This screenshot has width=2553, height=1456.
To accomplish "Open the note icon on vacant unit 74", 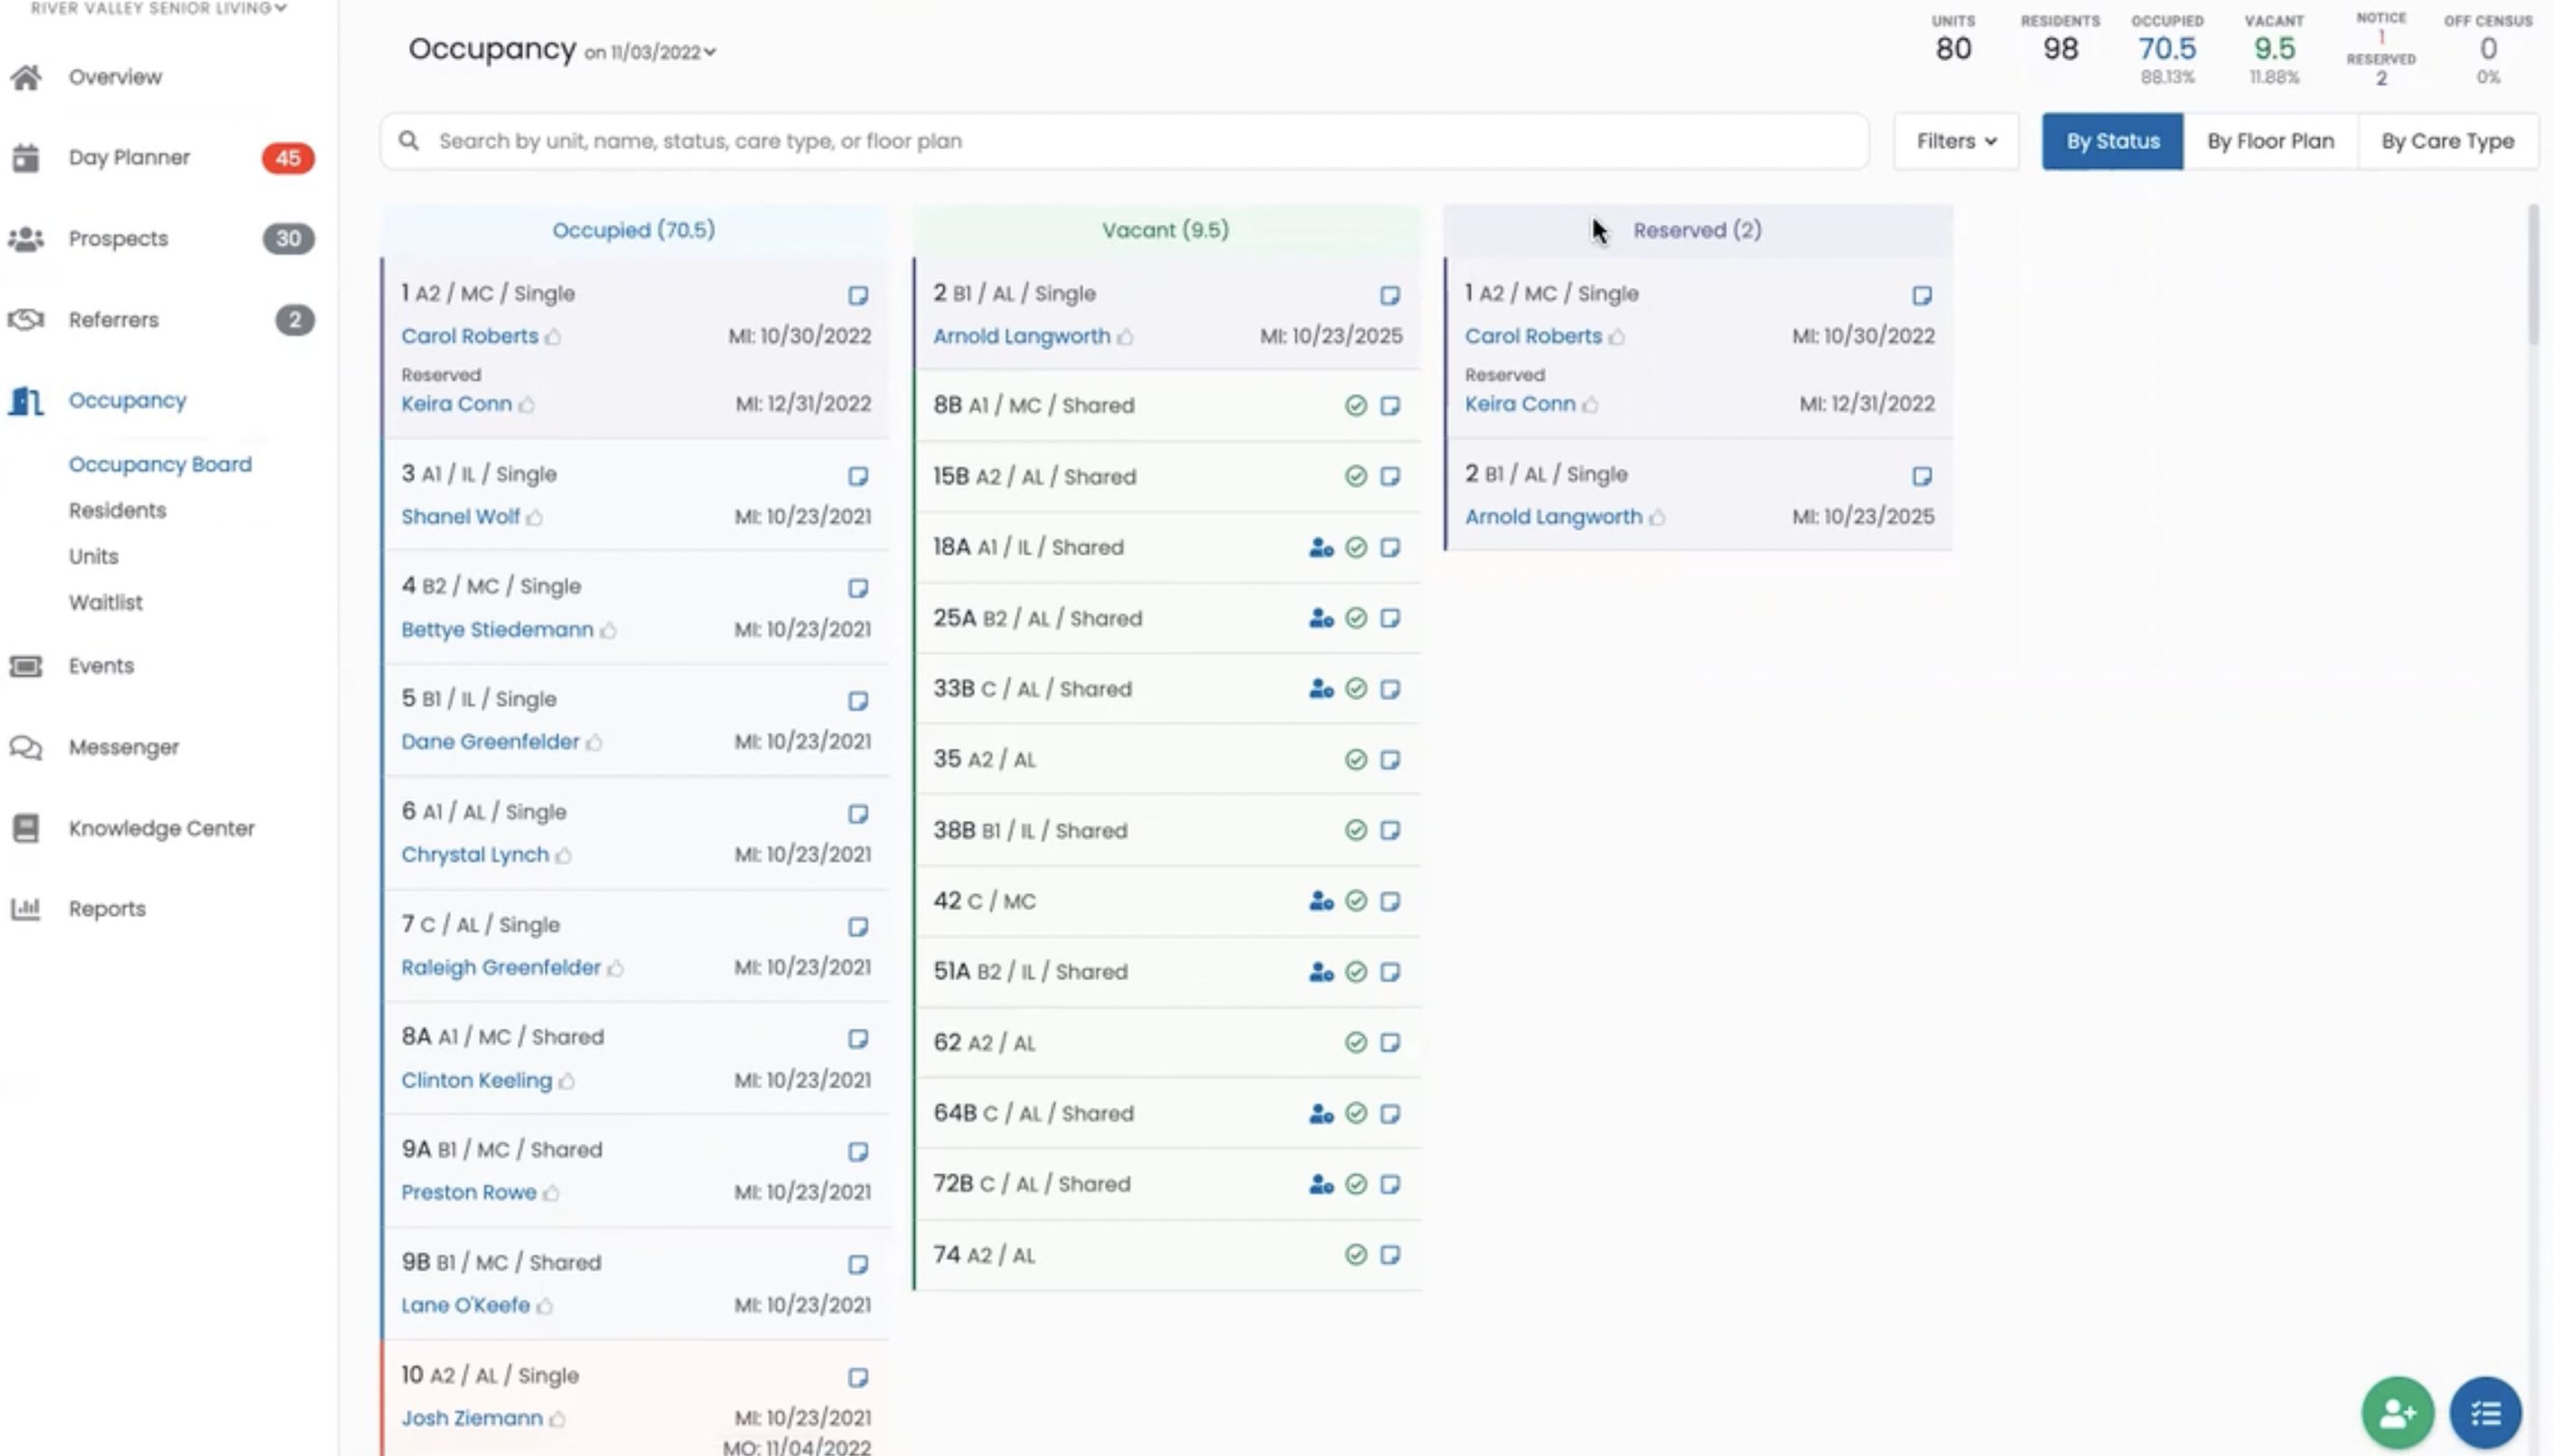I will [x=1390, y=1255].
